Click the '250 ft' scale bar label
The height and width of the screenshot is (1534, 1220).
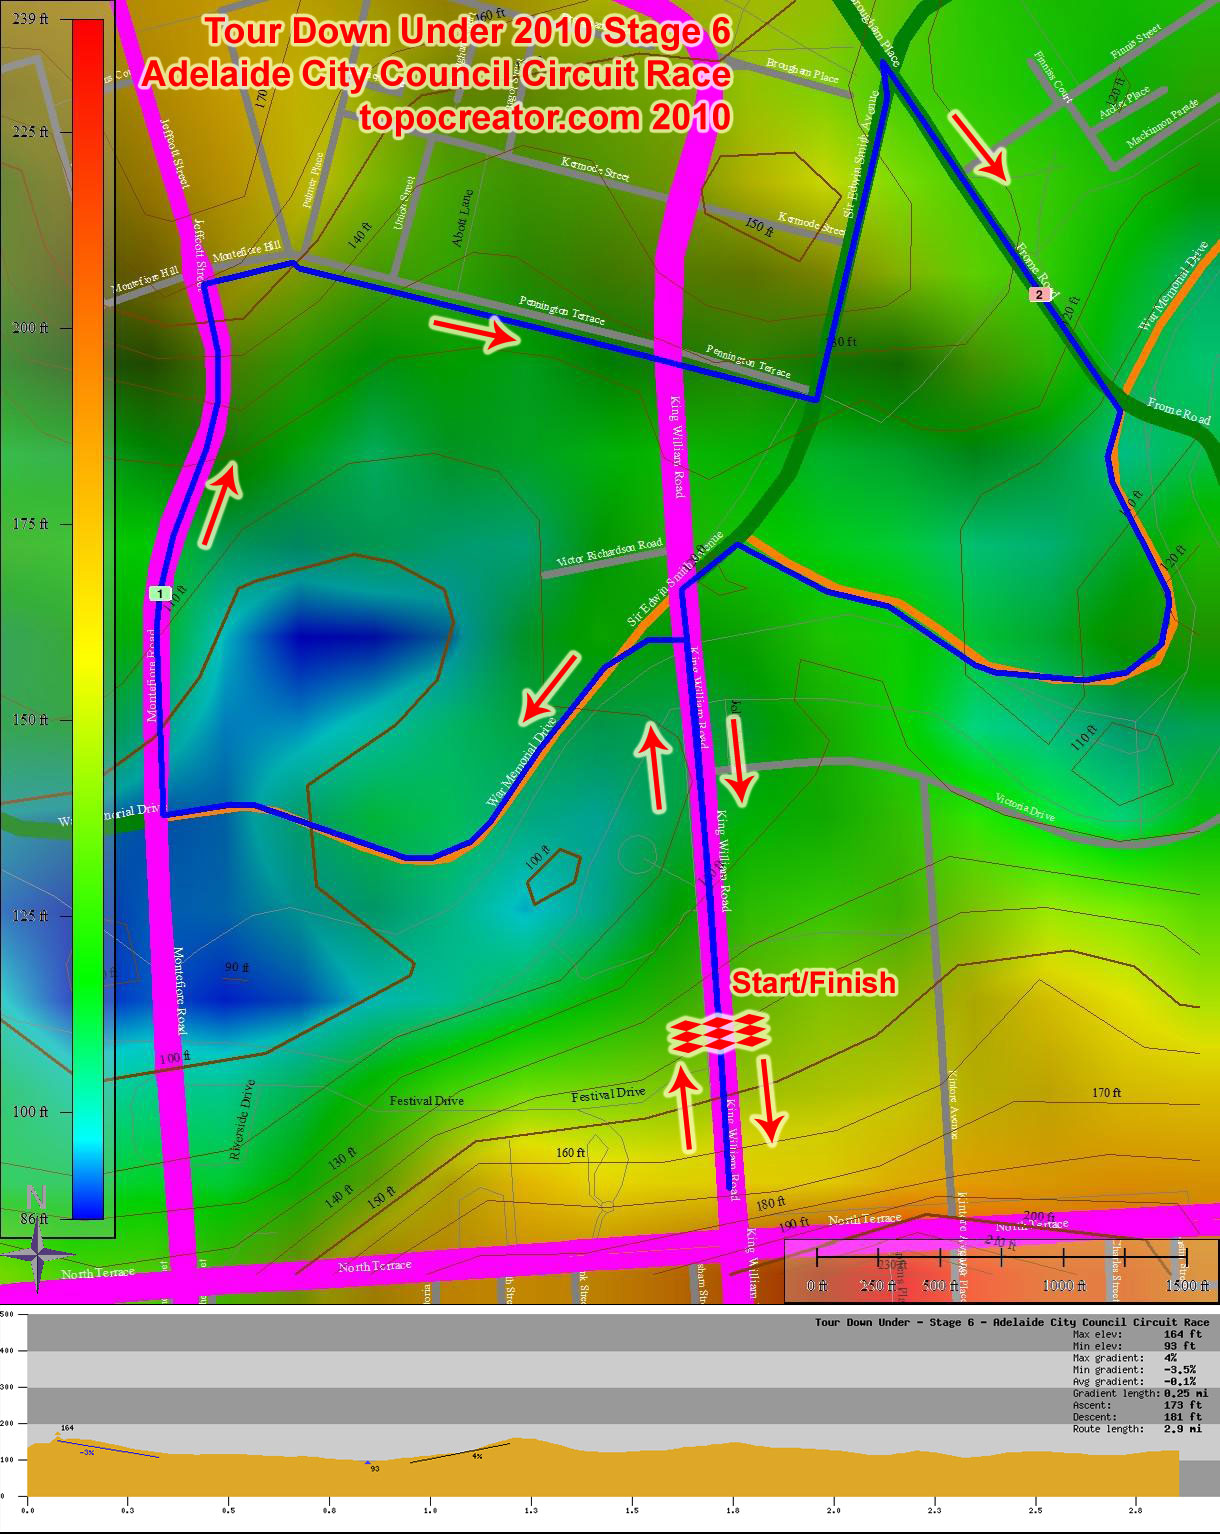(x=878, y=1286)
